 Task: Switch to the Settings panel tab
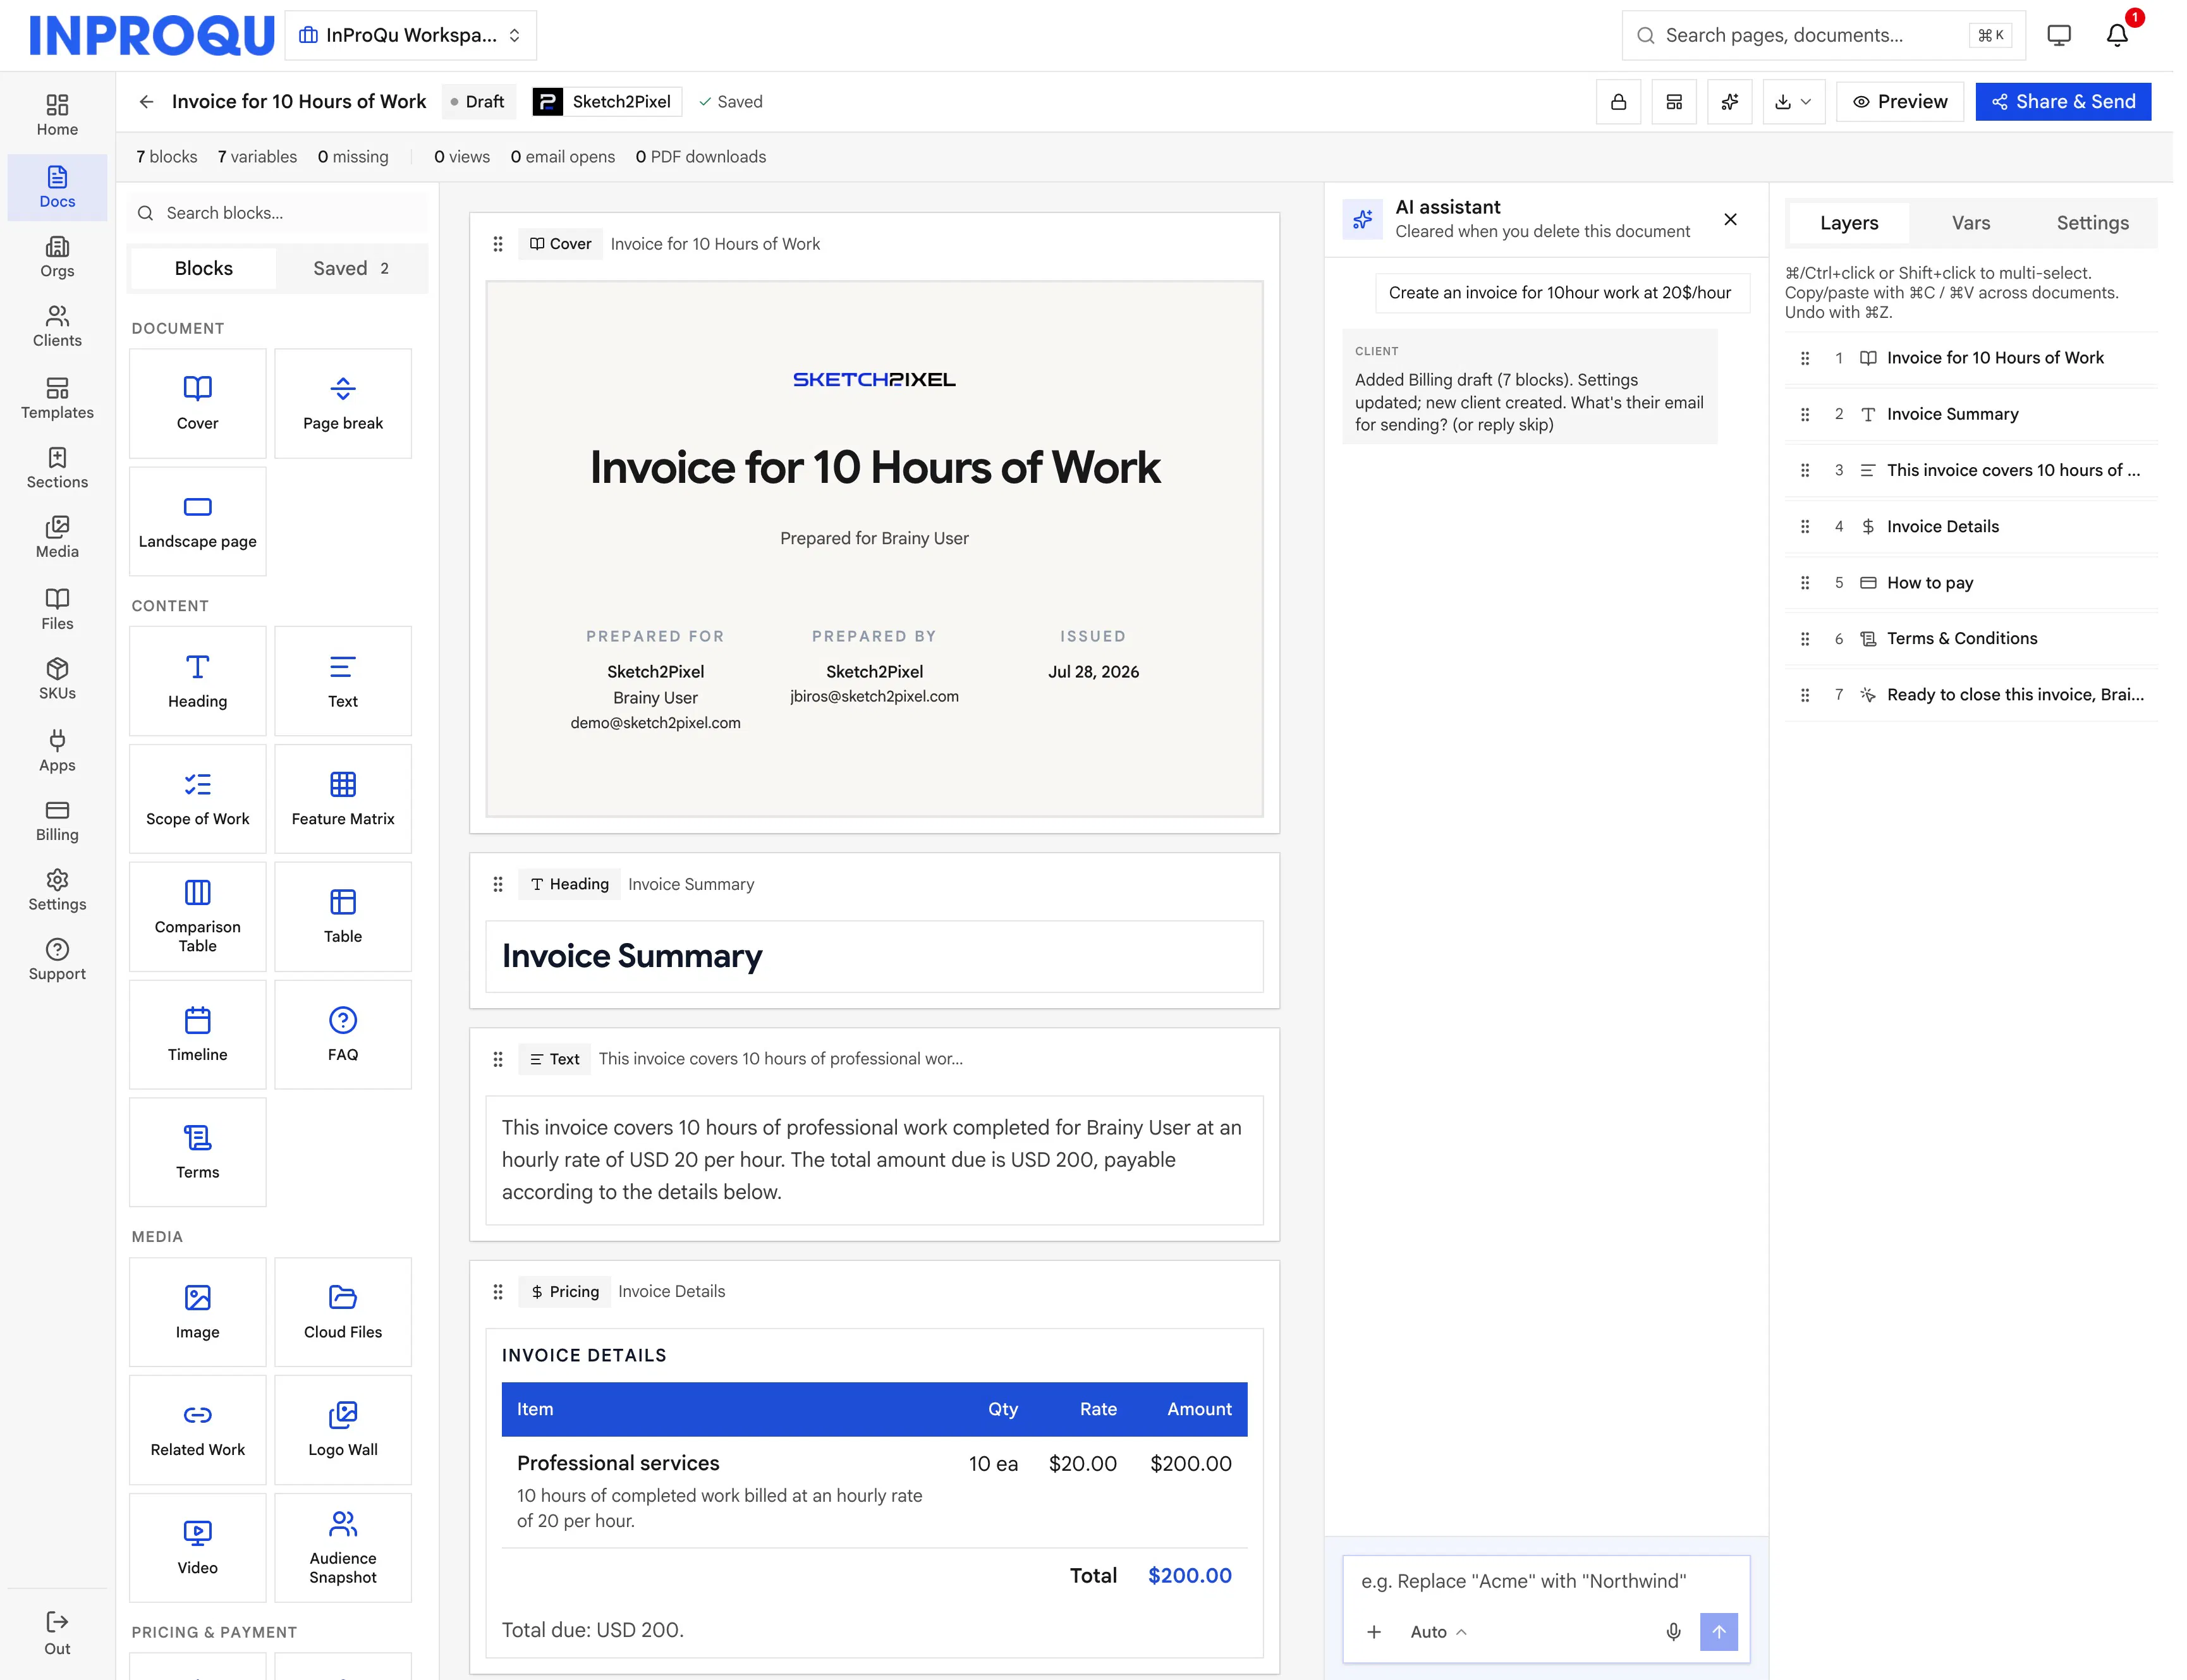click(x=2092, y=223)
